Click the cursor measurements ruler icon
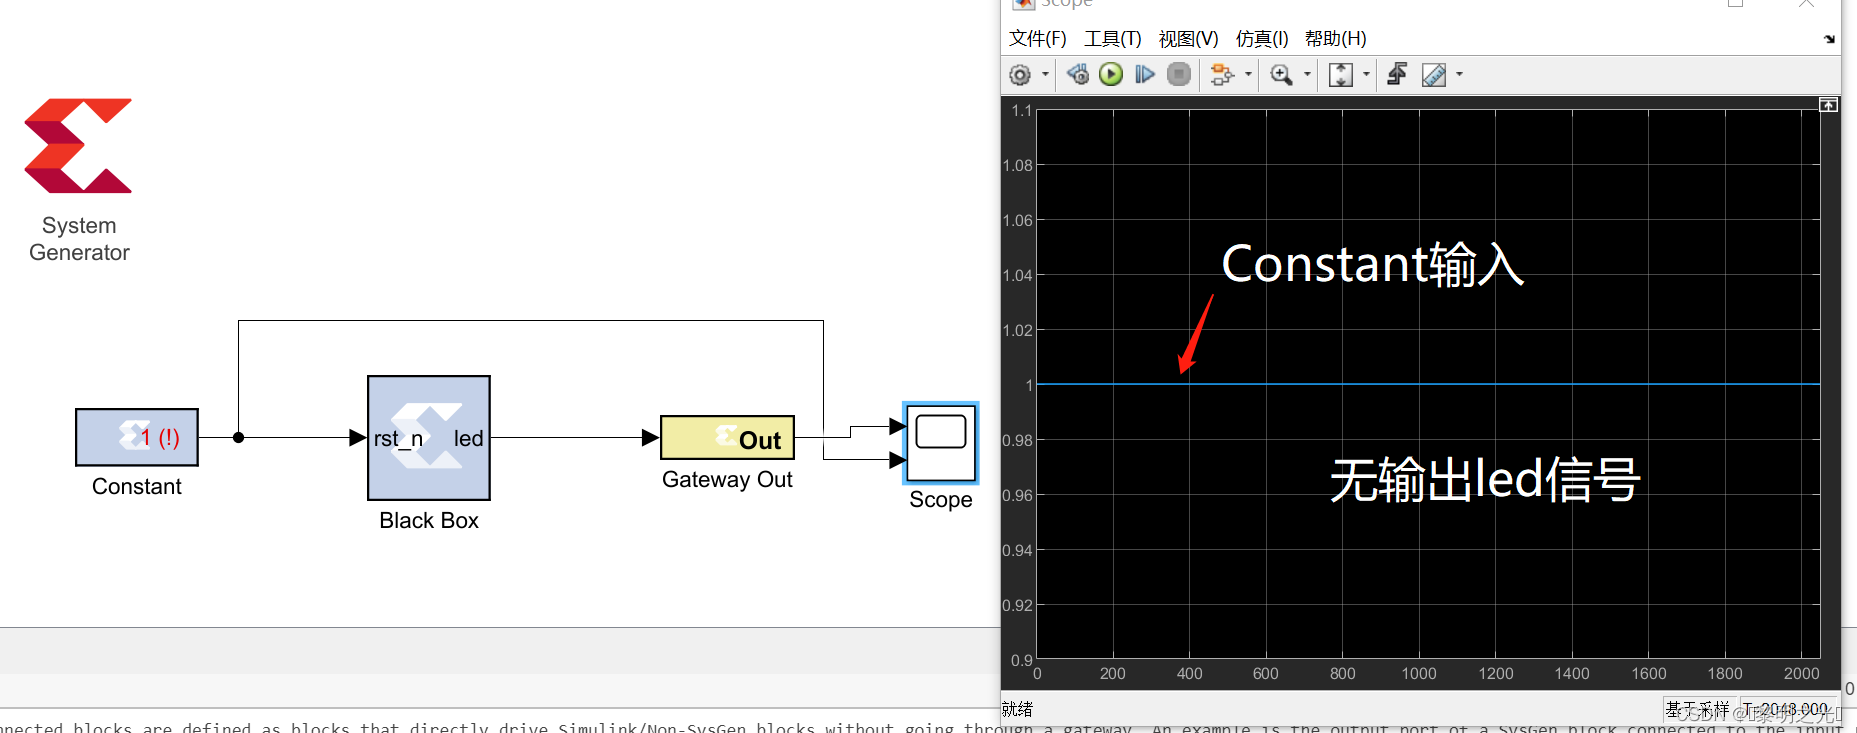 point(1434,75)
